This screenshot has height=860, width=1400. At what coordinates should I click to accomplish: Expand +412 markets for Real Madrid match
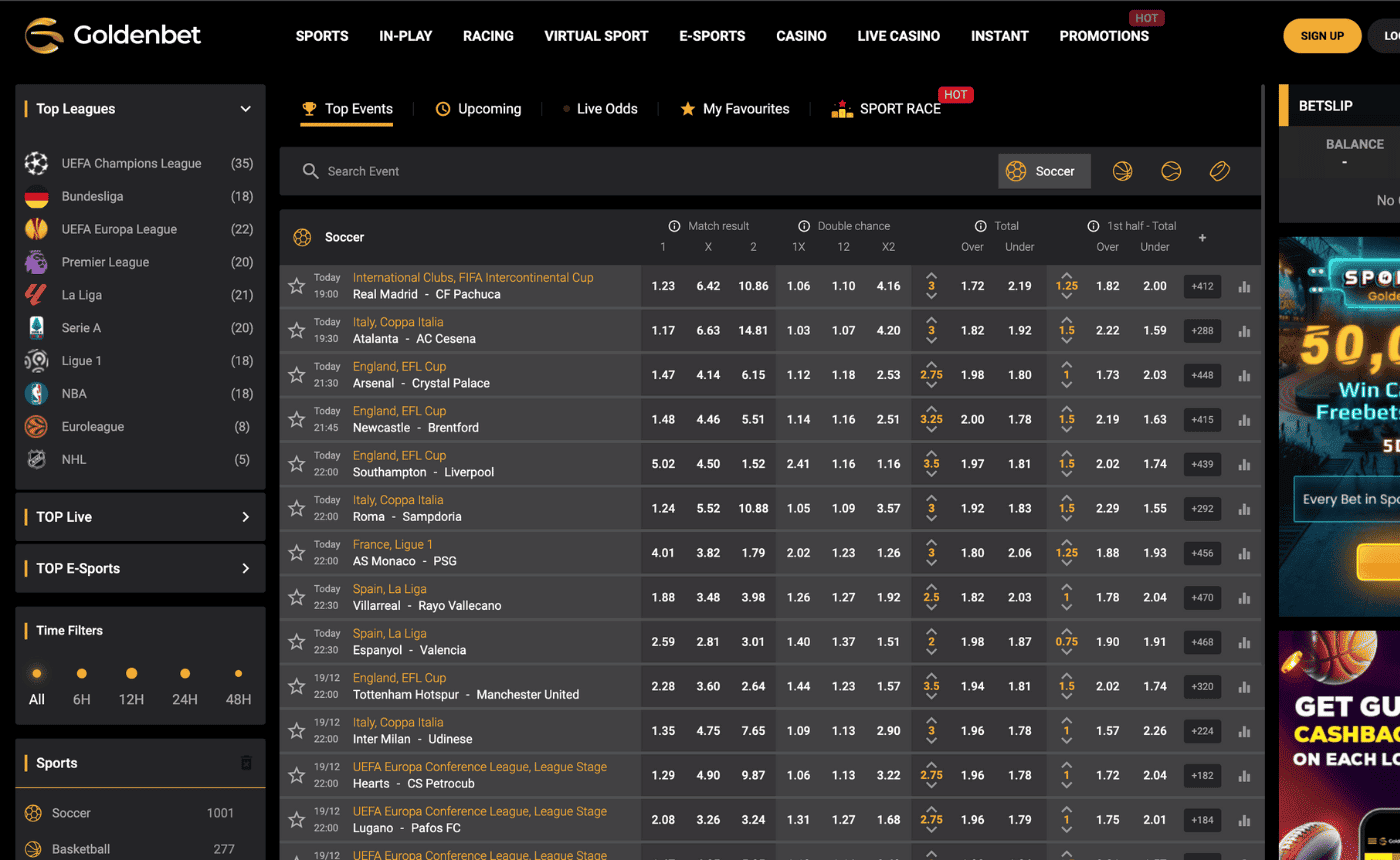point(1202,286)
